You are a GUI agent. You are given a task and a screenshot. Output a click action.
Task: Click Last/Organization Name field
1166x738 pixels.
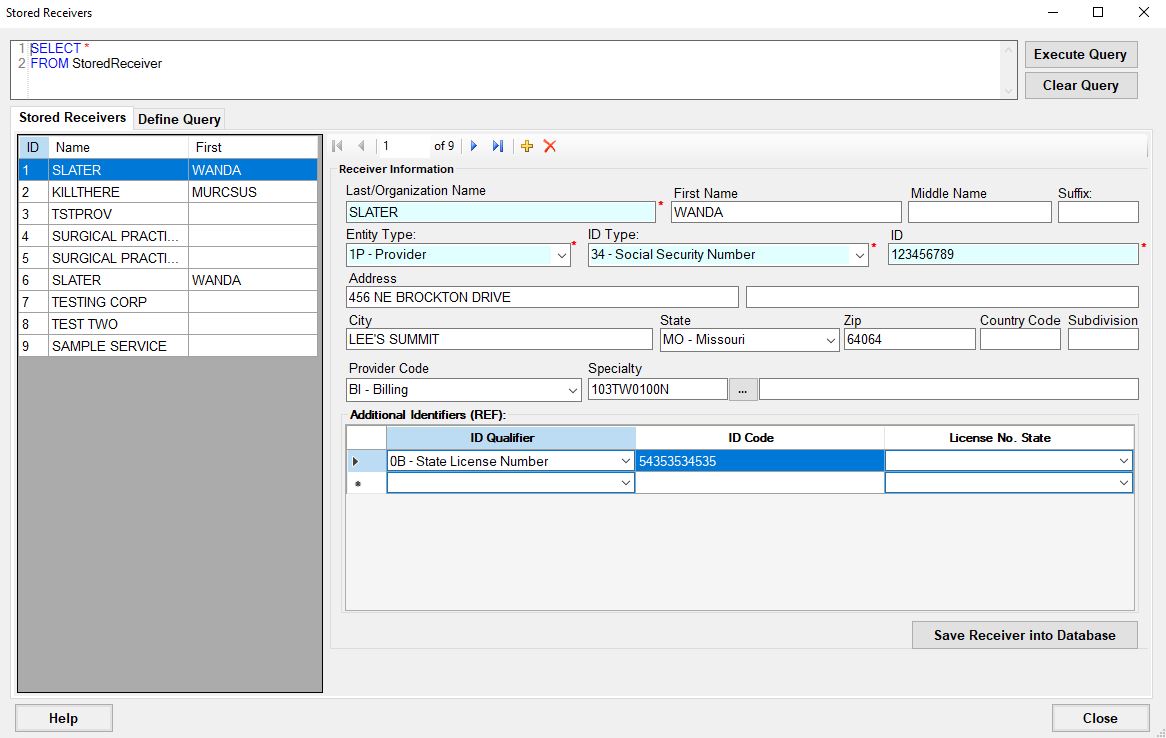[500, 212]
